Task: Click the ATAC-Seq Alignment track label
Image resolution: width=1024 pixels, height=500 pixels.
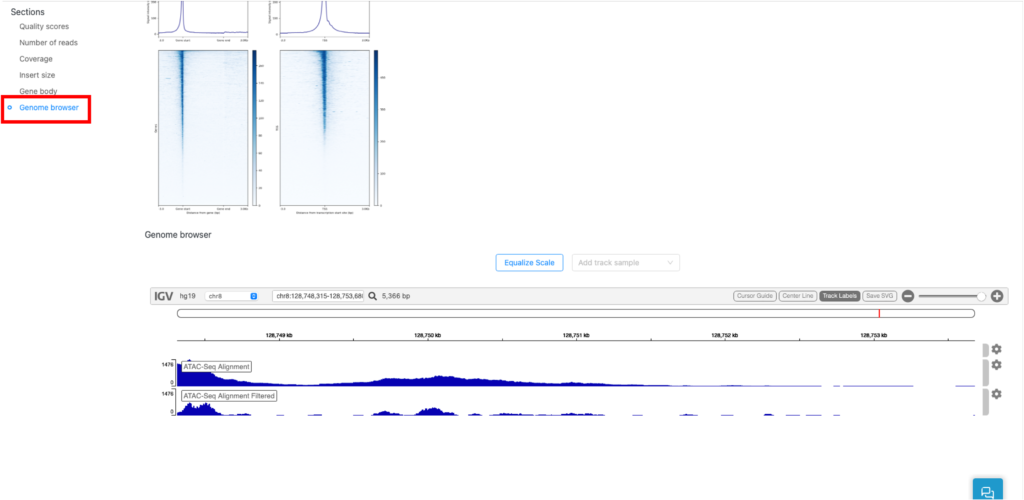Action: coord(216,367)
